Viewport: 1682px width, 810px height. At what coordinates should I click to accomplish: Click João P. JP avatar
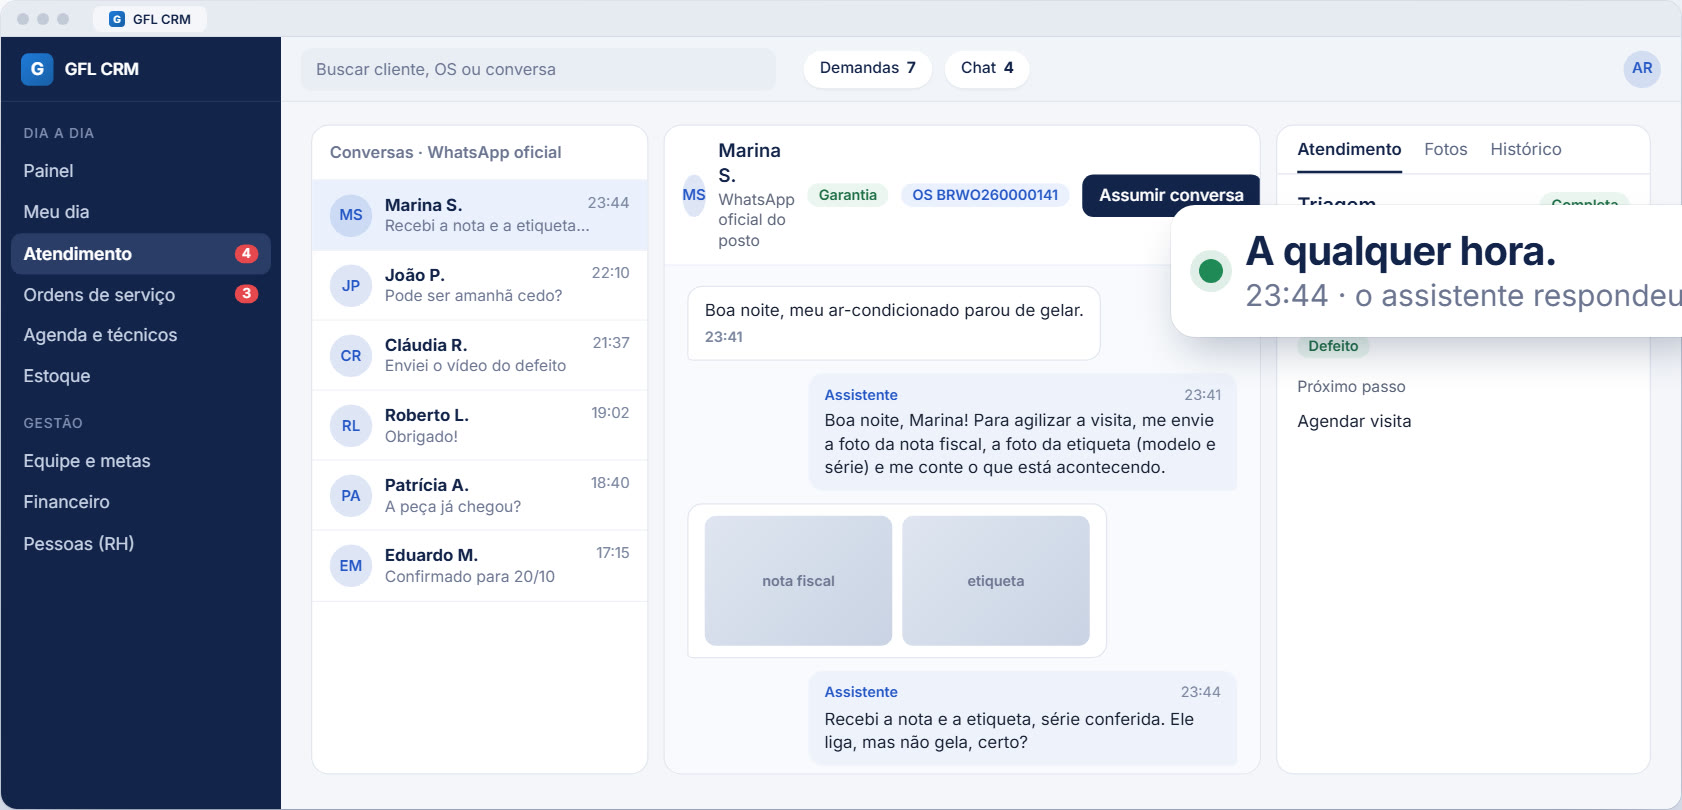pyautogui.click(x=351, y=285)
